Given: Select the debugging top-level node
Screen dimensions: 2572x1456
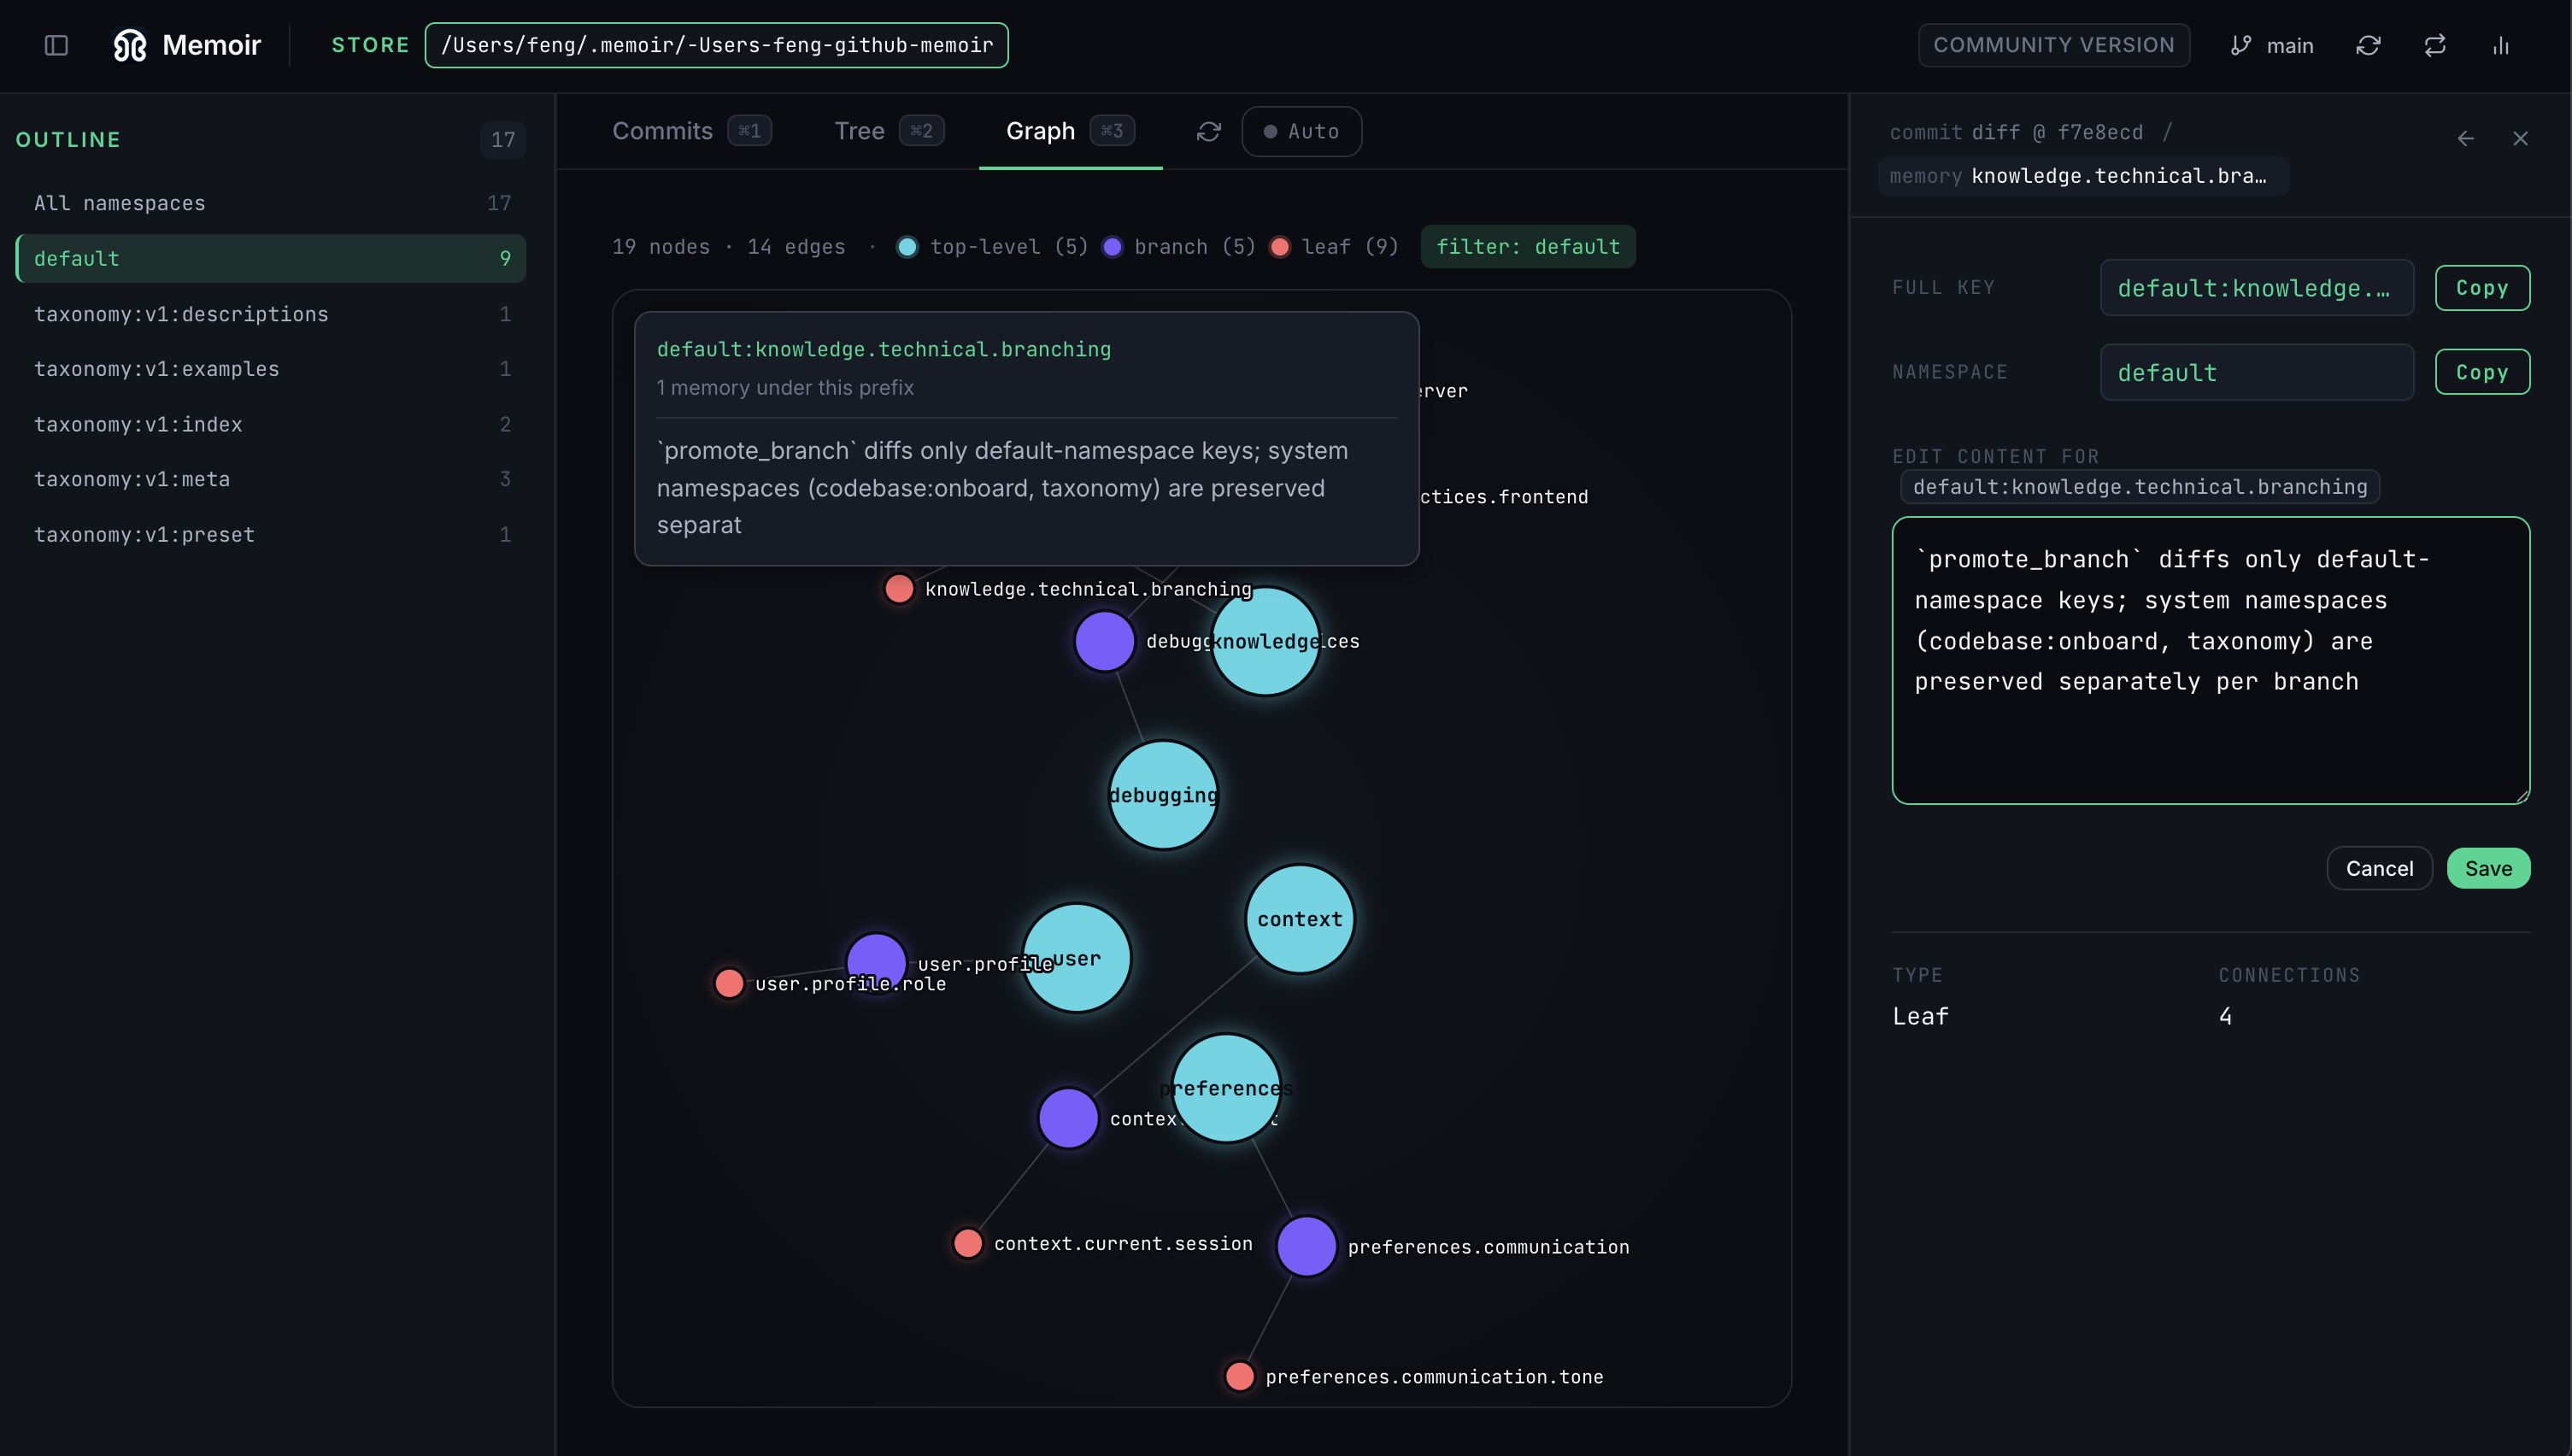Looking at the screenshot, I should point(1163,795).
